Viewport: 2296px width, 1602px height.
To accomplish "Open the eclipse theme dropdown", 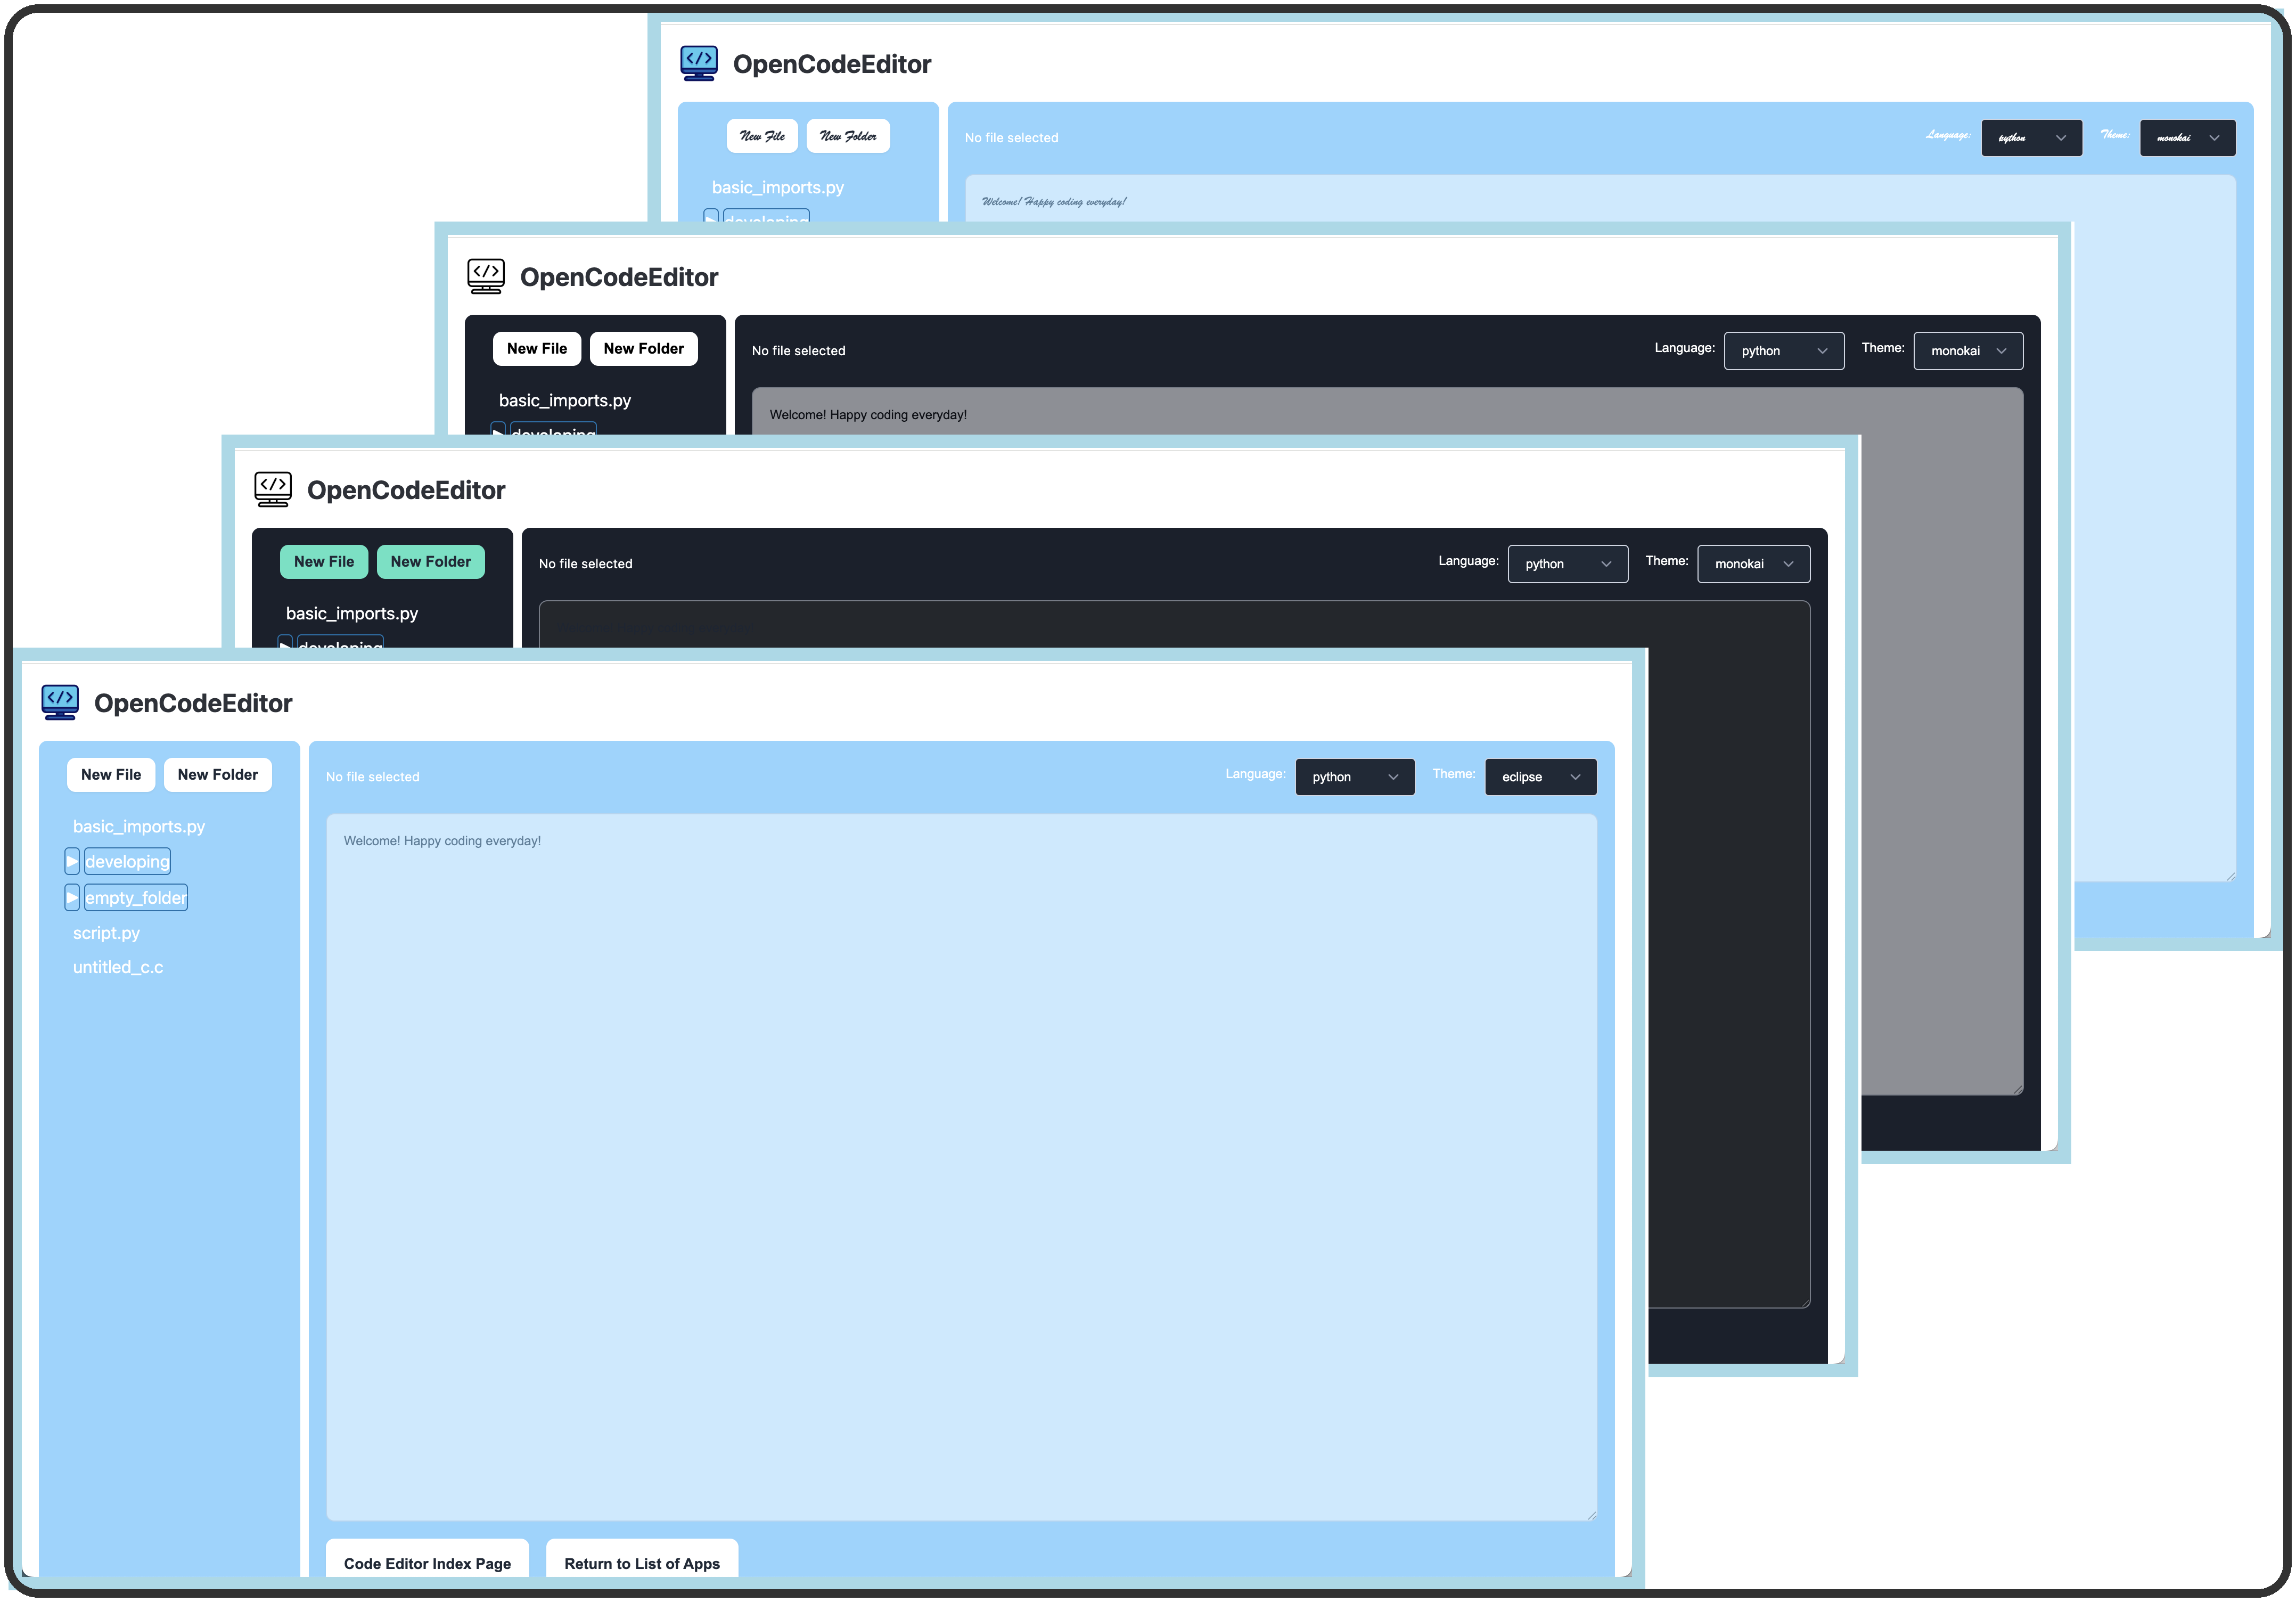I will pyautogui.click(x=1540, y=777).
